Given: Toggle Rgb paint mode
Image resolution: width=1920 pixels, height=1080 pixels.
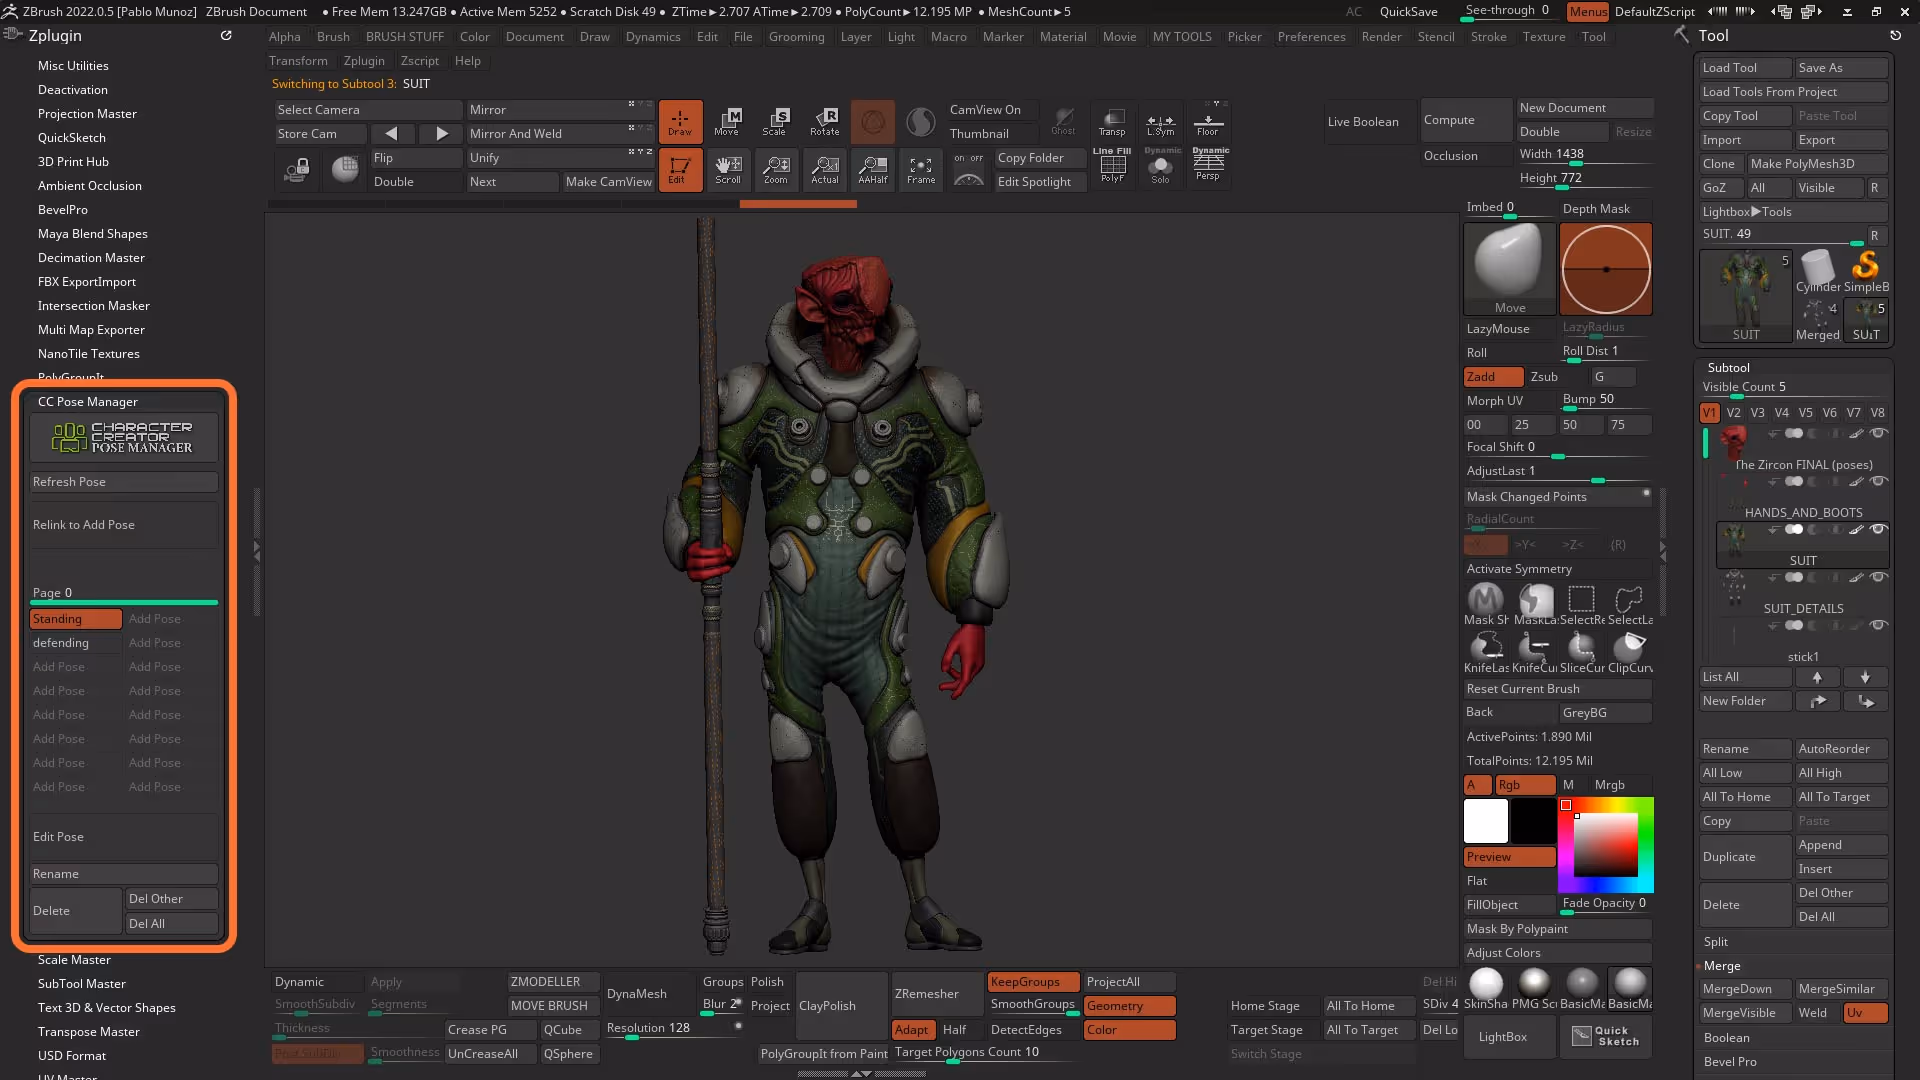Looking at the screenshot, I should 1525,785.
